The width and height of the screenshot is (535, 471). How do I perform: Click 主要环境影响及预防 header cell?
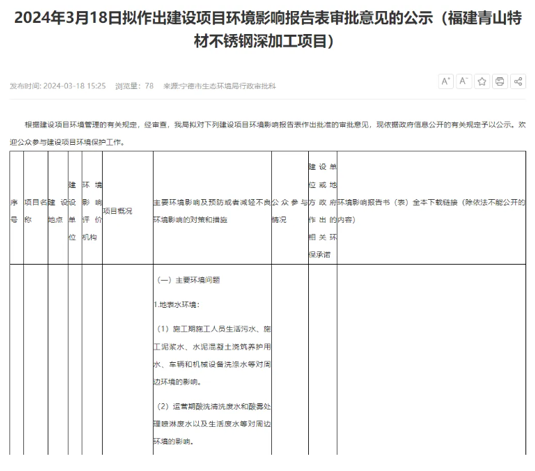(212, 208)
